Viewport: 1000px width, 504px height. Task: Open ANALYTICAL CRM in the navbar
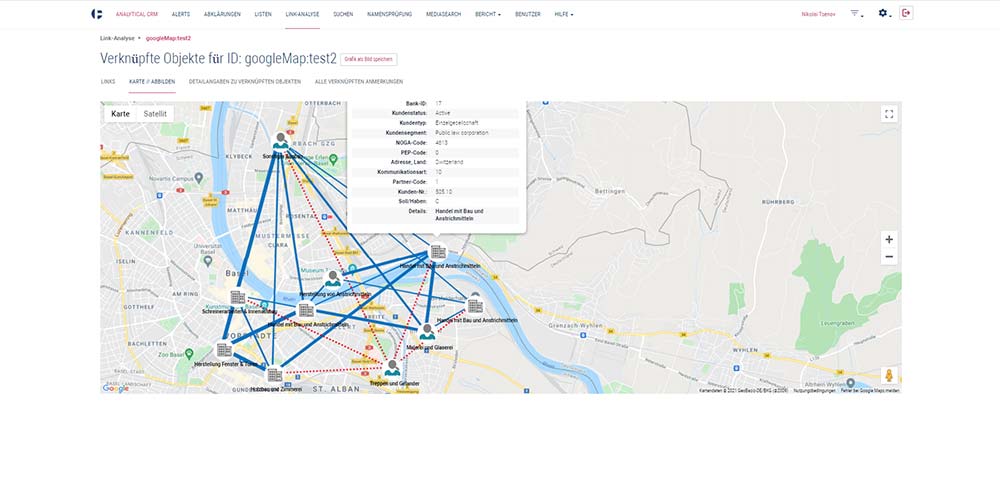pyautogui.click(x=136, y=14)
